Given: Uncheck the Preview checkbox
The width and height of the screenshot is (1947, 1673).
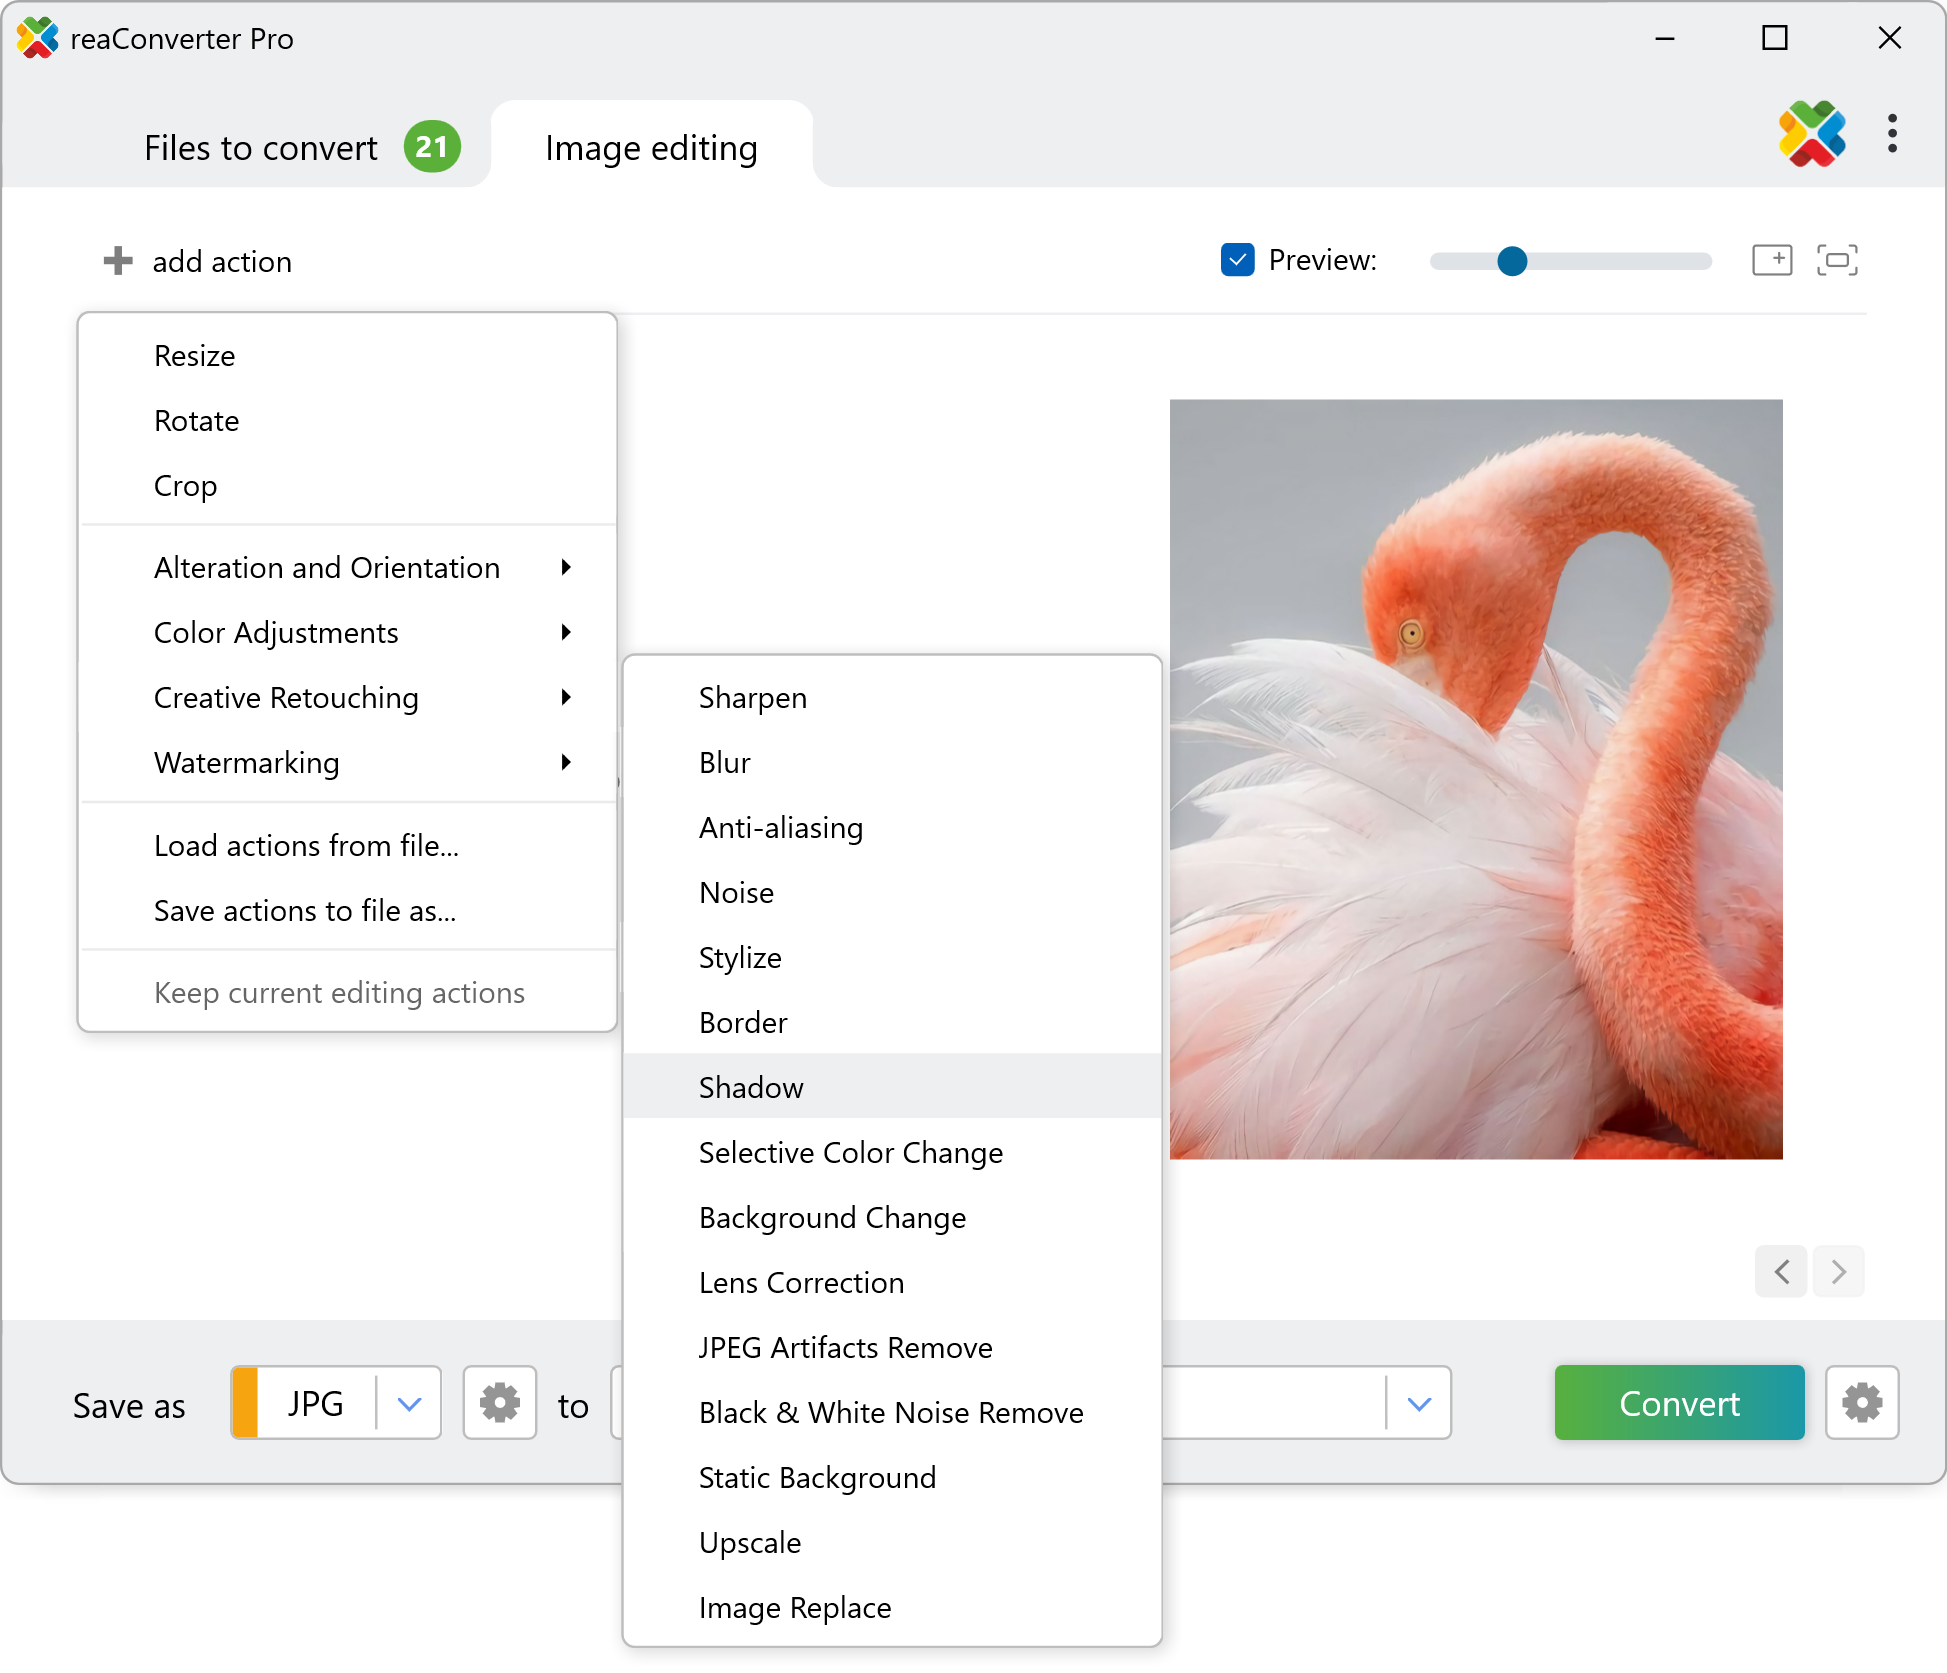Looking at the screenshot, I should pyautogui.click(x=1237, y=260).
